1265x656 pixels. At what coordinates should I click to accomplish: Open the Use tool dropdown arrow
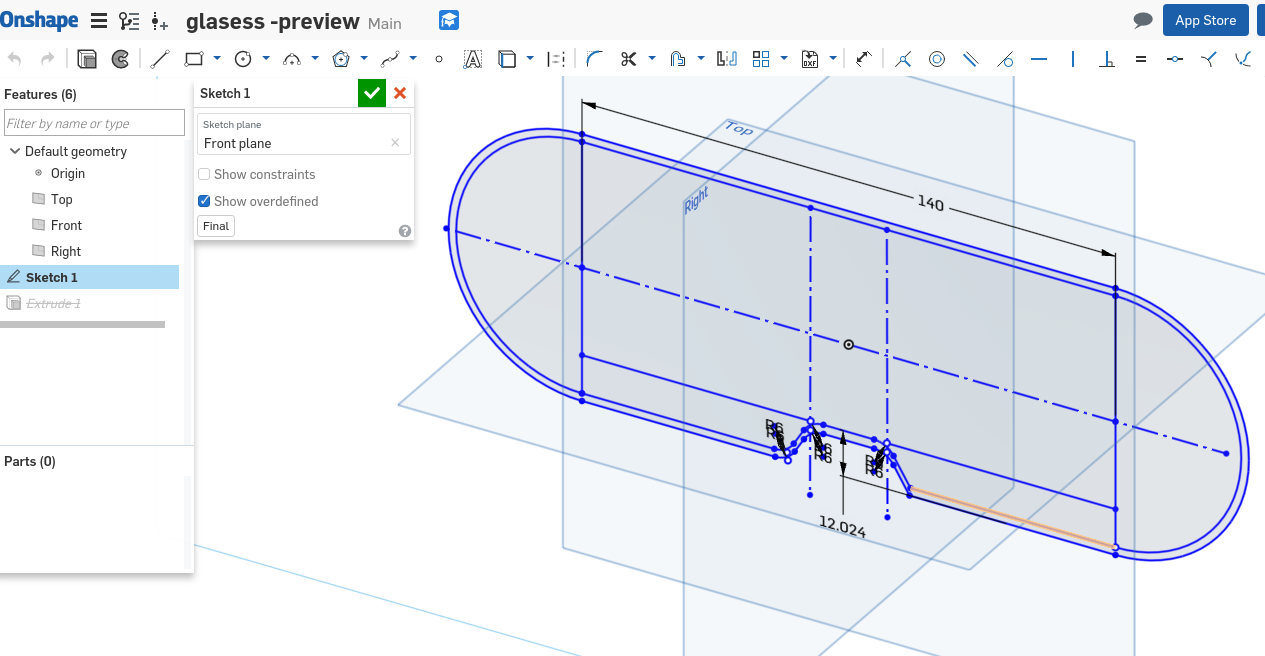[530, 59]
